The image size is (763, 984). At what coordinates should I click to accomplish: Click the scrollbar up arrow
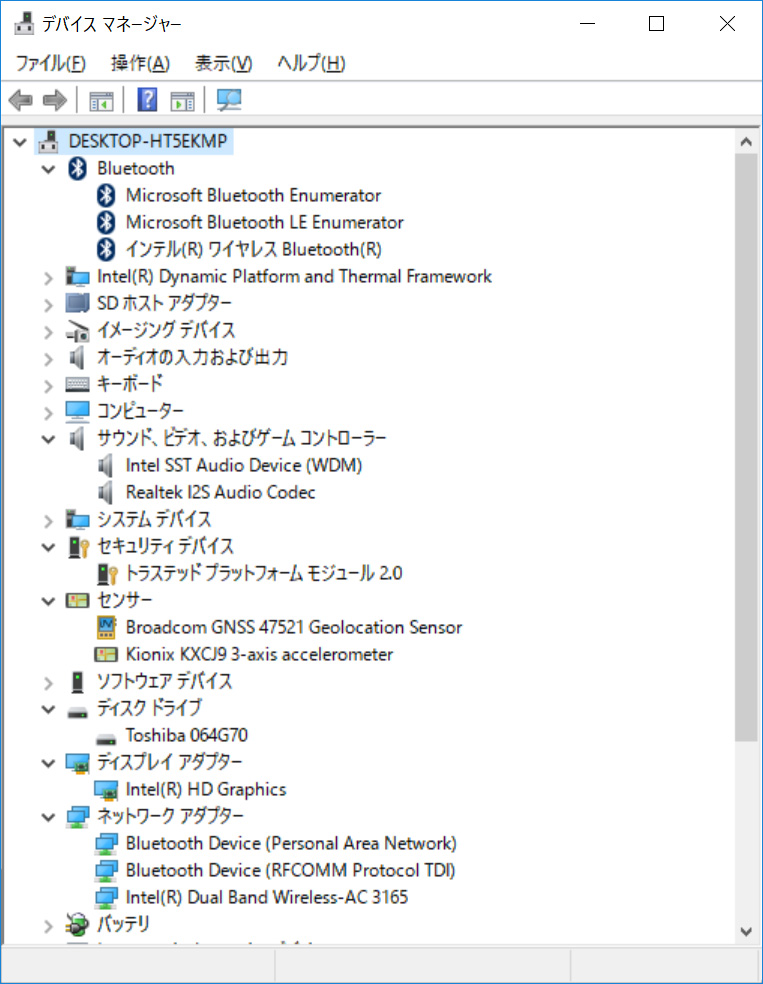746,142
